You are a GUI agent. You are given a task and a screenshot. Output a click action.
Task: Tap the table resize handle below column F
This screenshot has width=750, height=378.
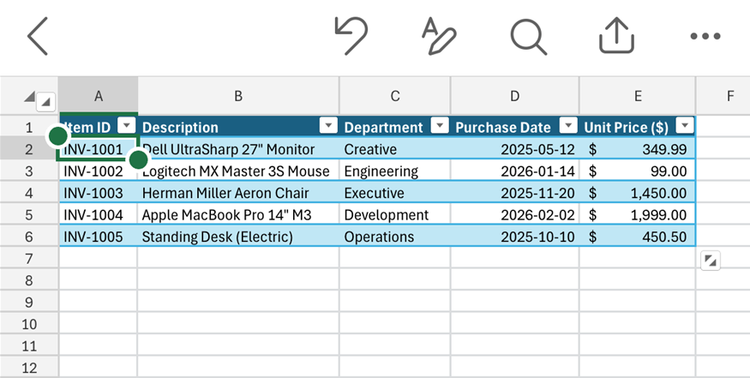(710, 261)
